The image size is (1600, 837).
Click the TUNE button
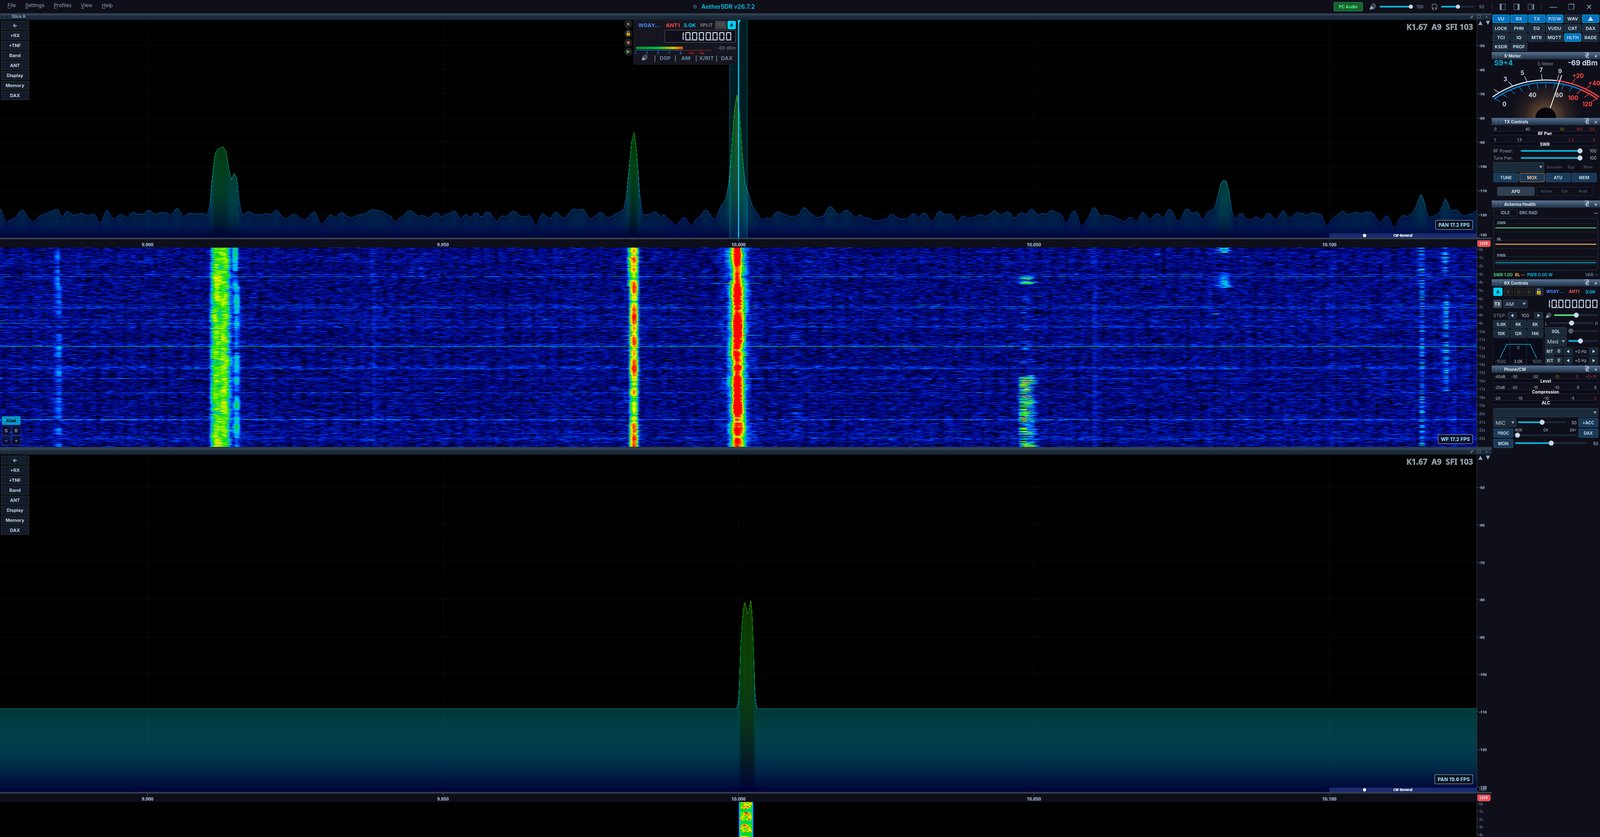(1506, 178)
